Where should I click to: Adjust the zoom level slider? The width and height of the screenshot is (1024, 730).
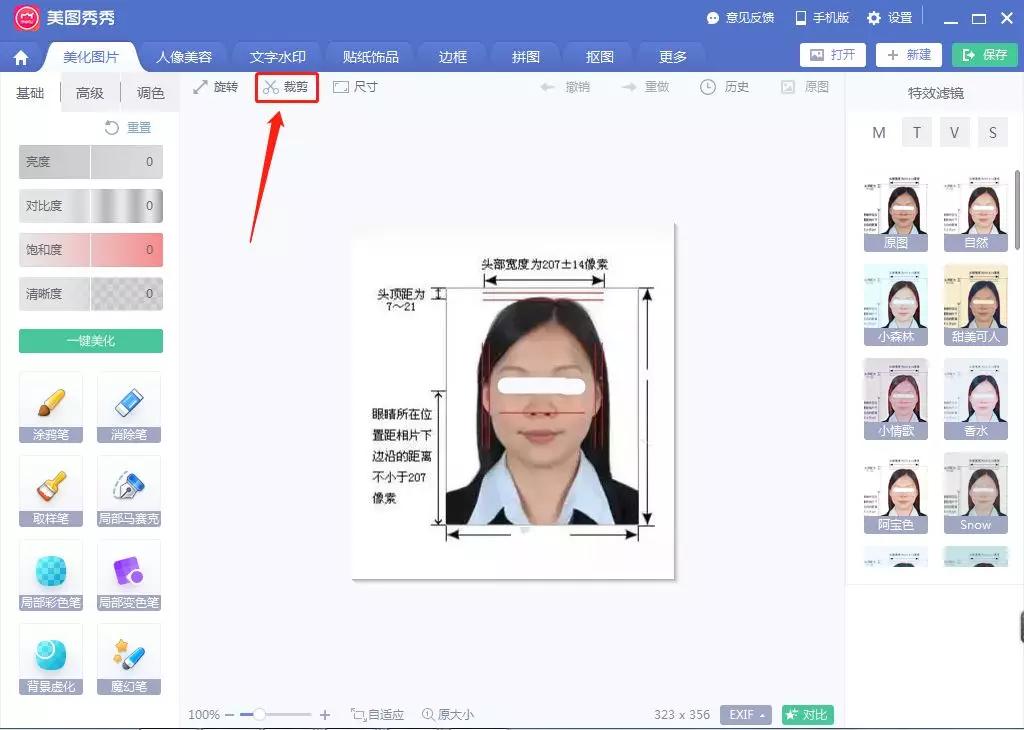[x=275, y=715]
